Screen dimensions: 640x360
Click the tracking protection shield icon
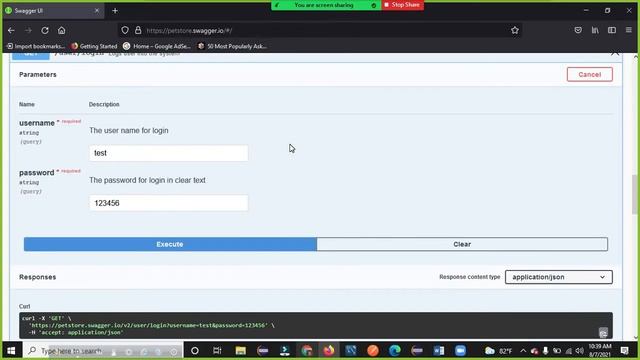pyautogui.click(x=125, y=30)
